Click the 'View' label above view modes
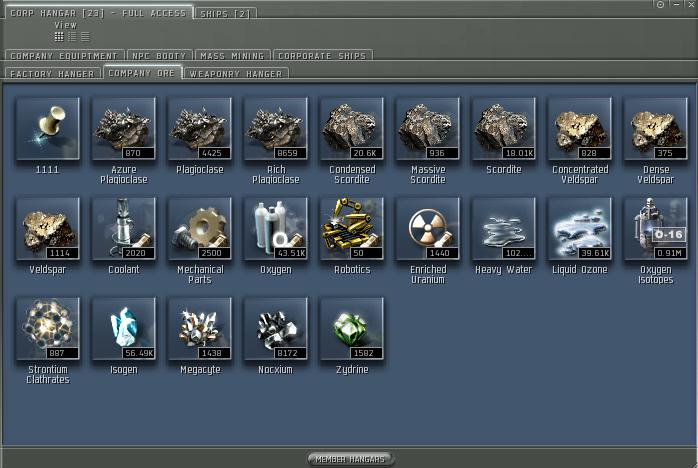 (x=66, y=25)
